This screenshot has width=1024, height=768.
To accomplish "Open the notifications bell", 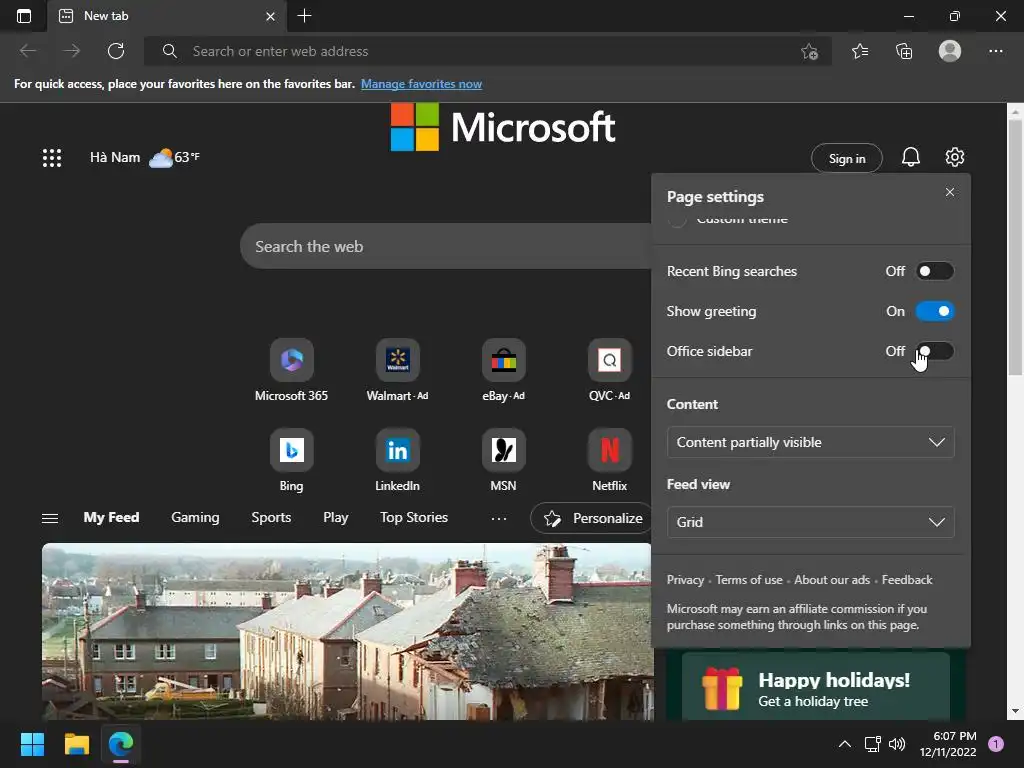I will [911, 157].
